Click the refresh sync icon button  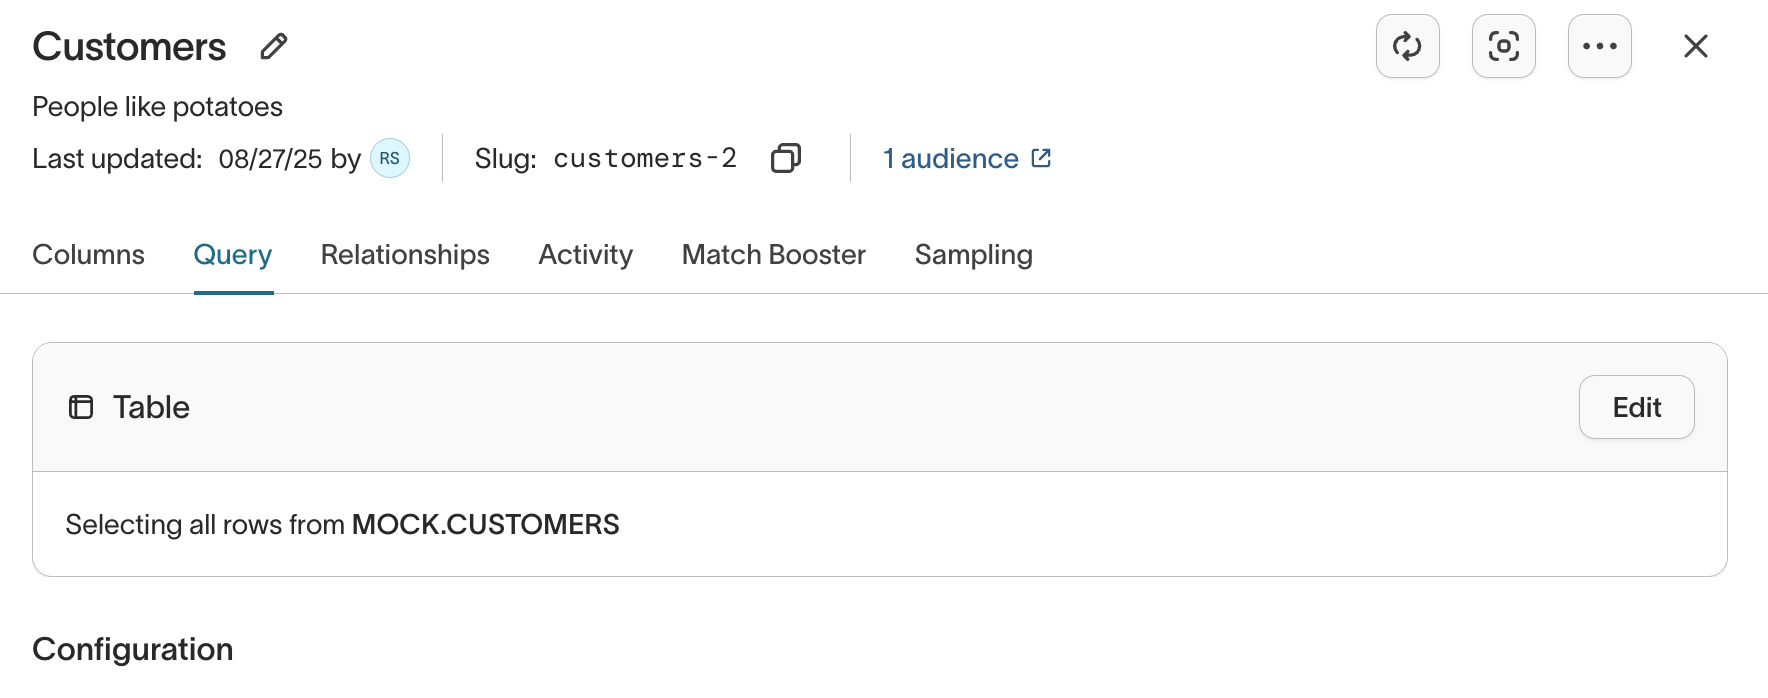1407,46
